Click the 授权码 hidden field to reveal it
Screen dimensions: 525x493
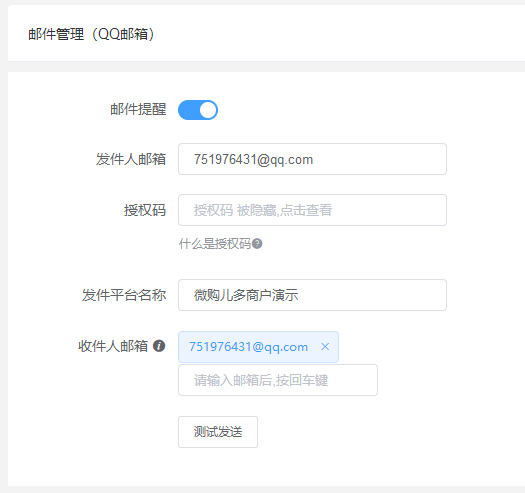pyautogui.click(x=312, y=210)
